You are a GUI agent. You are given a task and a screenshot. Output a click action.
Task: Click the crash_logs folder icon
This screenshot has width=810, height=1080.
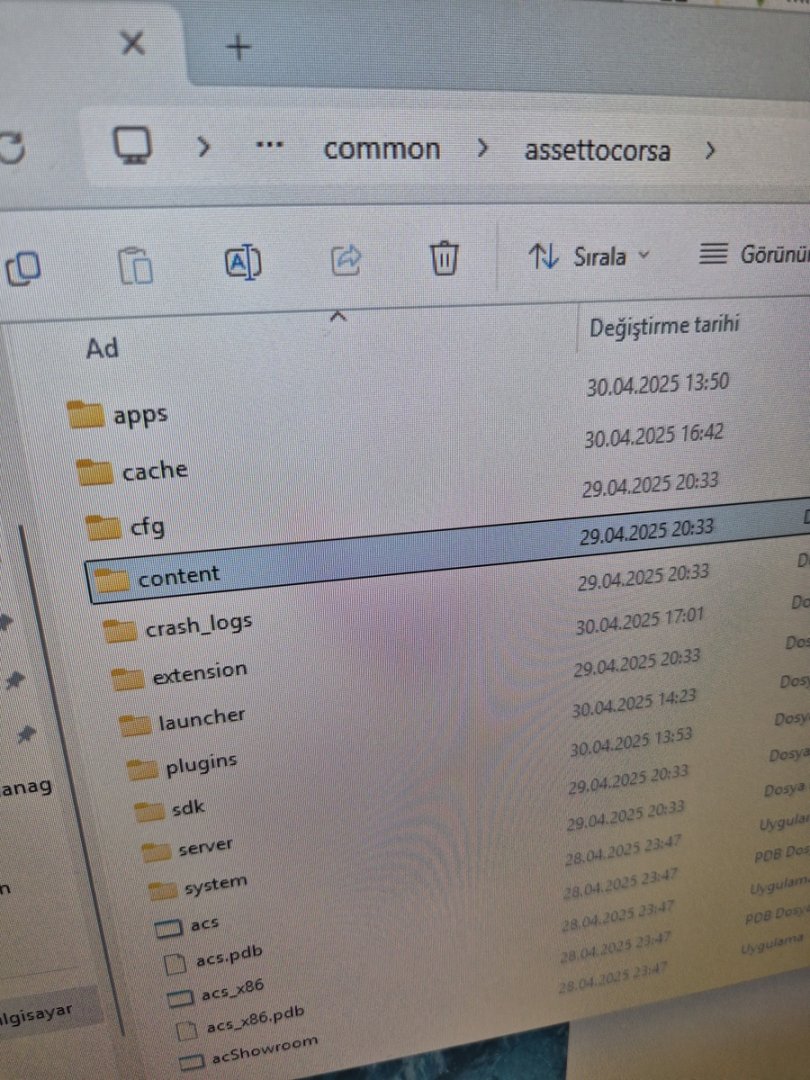[119, 630]
